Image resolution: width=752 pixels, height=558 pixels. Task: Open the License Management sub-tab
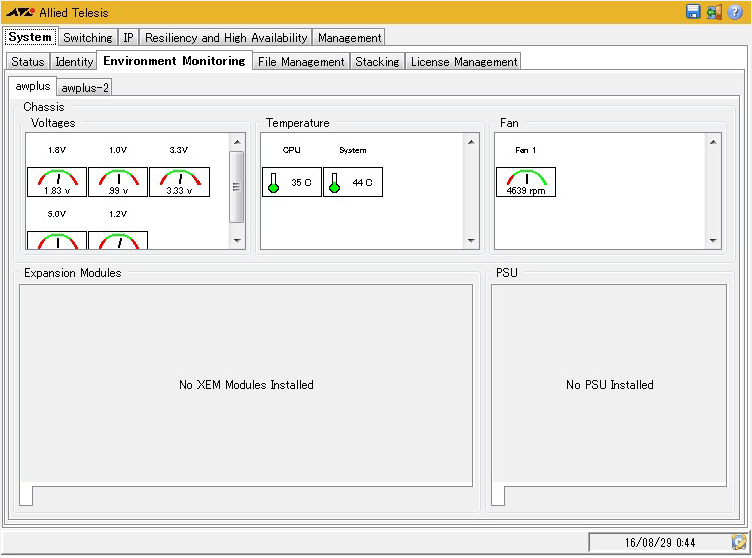click(x=464, y=62)
